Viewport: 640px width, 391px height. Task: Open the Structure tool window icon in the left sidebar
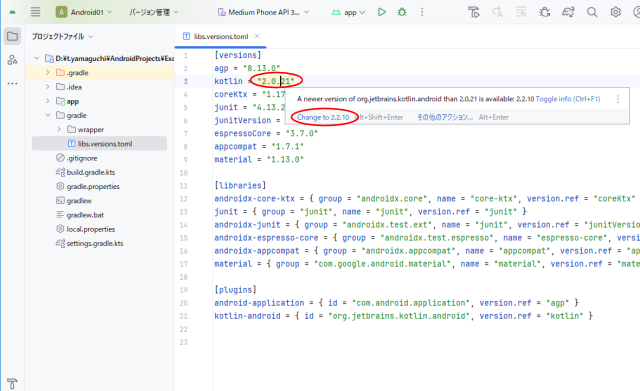pyautogui.click(x=13, y=60)
